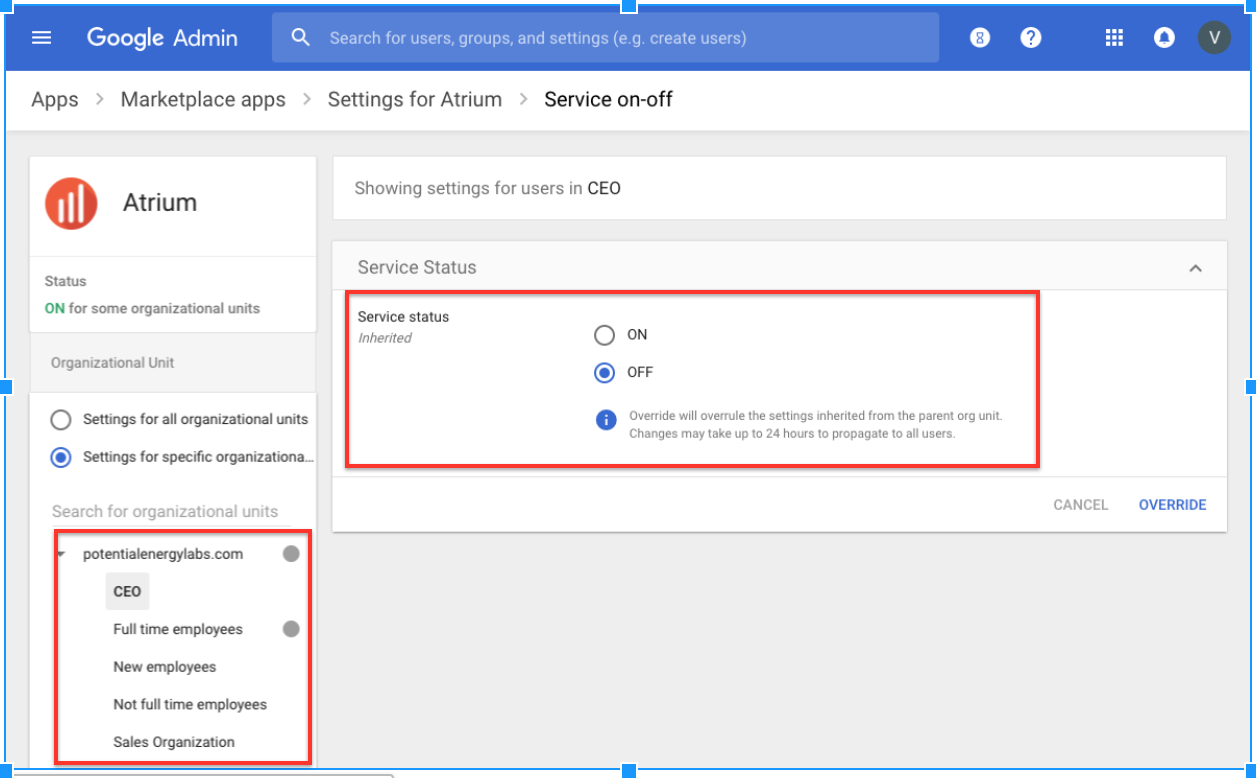Image resolution: width=1256 pixels, height=778 pixels.
Task: Select the CEO organizational unit
Action: click(127, 591)
